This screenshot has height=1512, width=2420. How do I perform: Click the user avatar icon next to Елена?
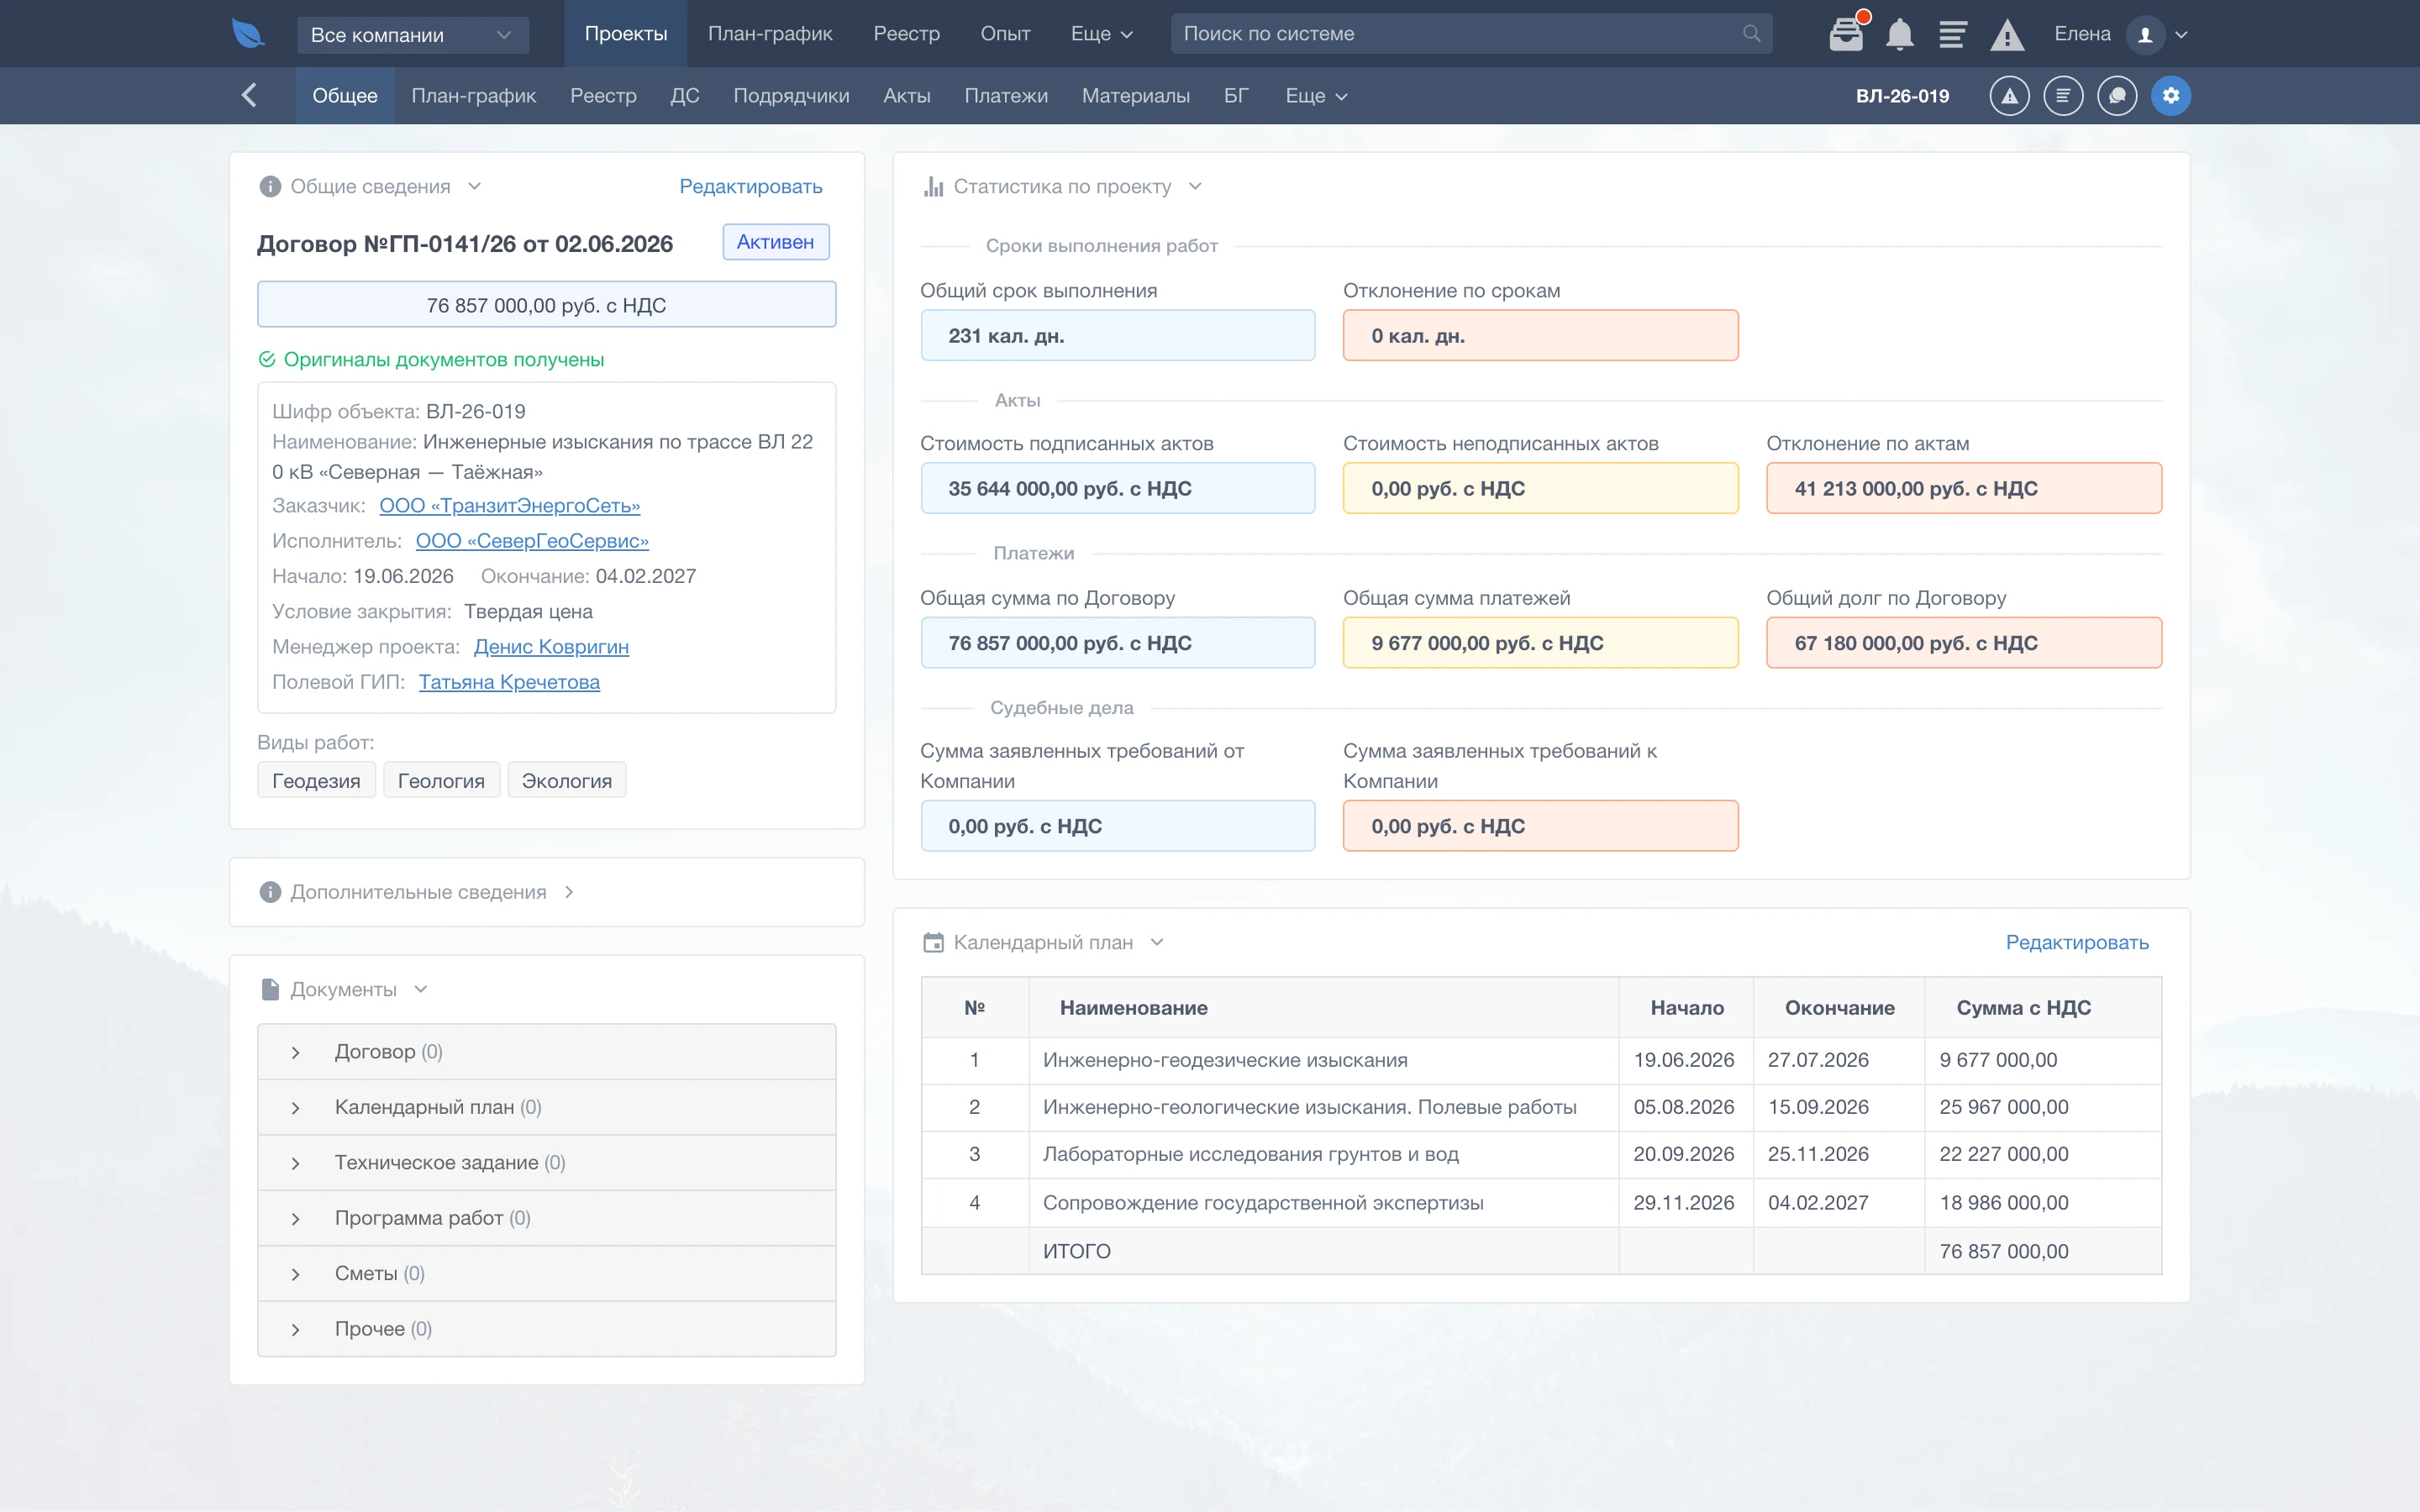pos(2145,34)
